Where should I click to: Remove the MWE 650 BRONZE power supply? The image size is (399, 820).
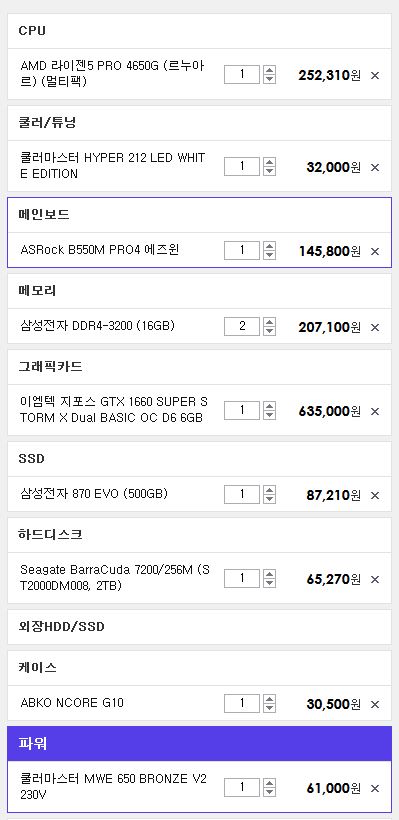click(x=374, y=788)
